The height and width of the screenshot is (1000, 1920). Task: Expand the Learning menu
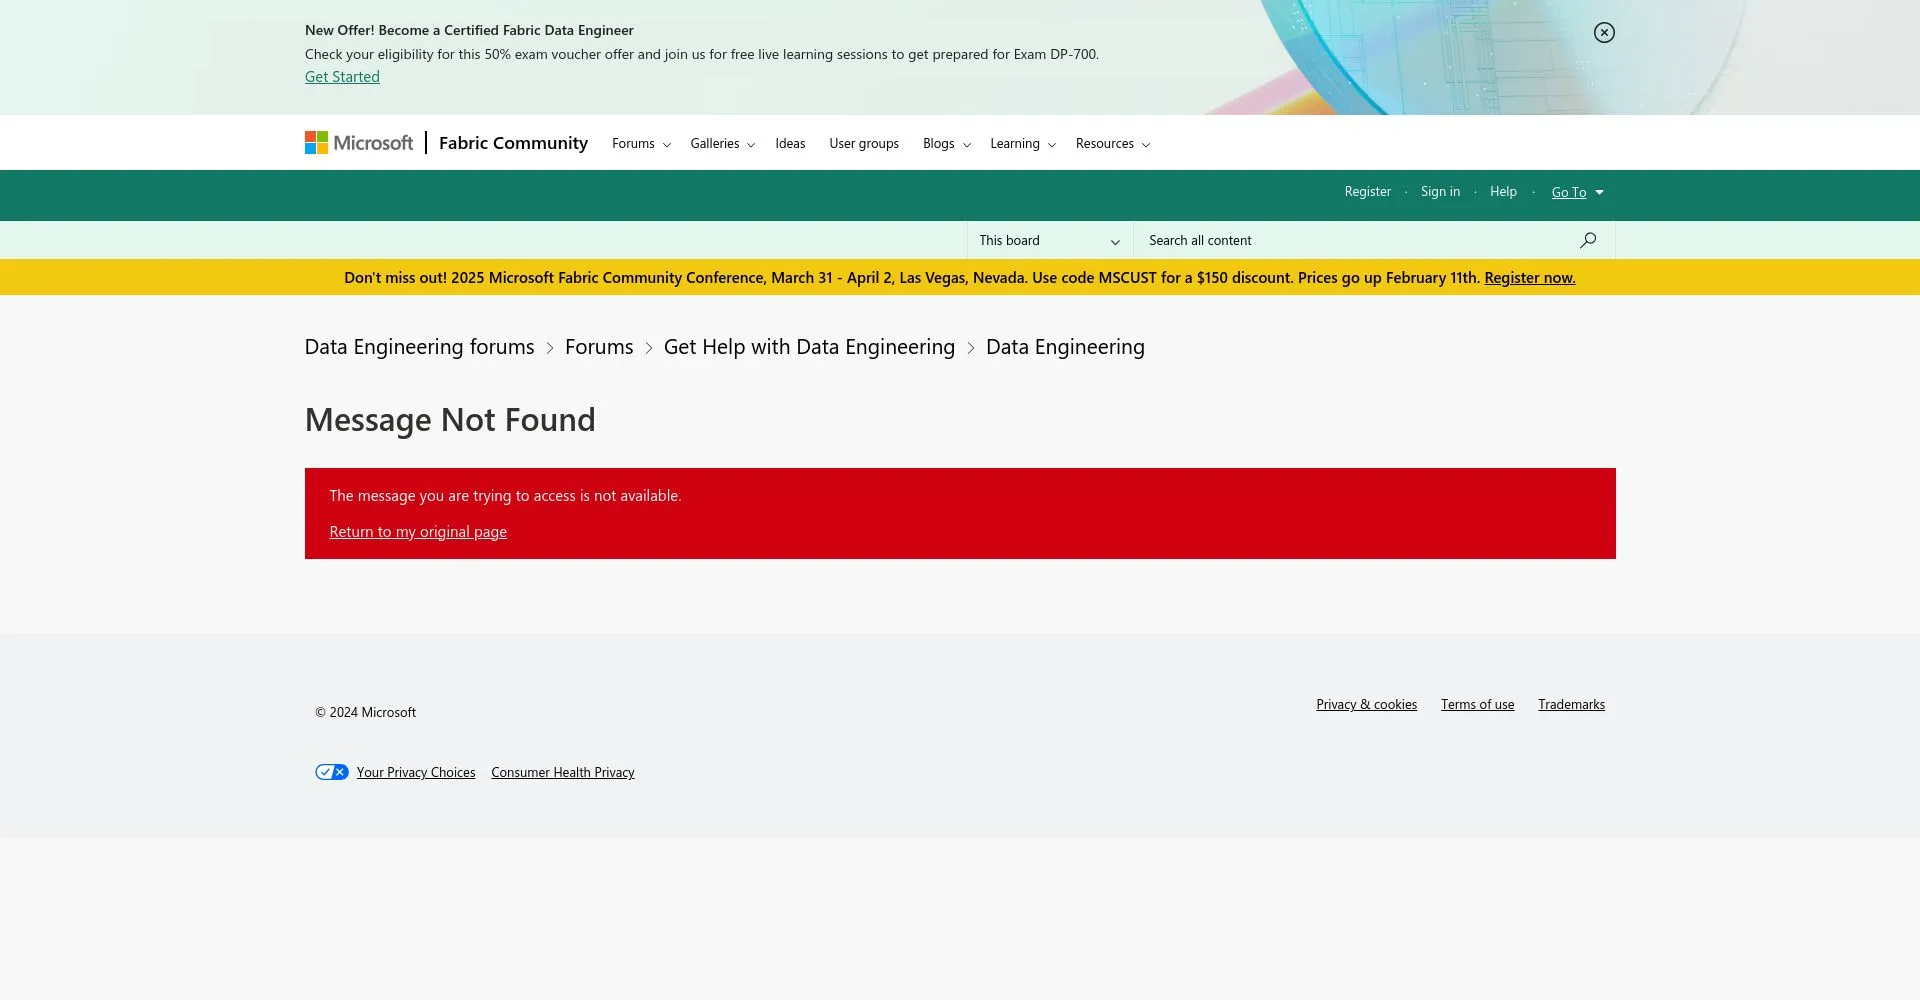point(1023,144)
